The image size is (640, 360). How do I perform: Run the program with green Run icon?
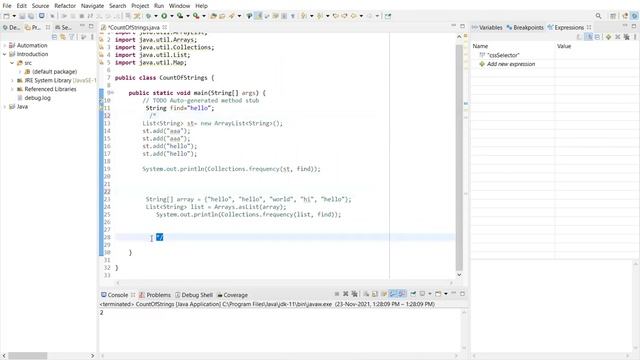coord(164,16)
